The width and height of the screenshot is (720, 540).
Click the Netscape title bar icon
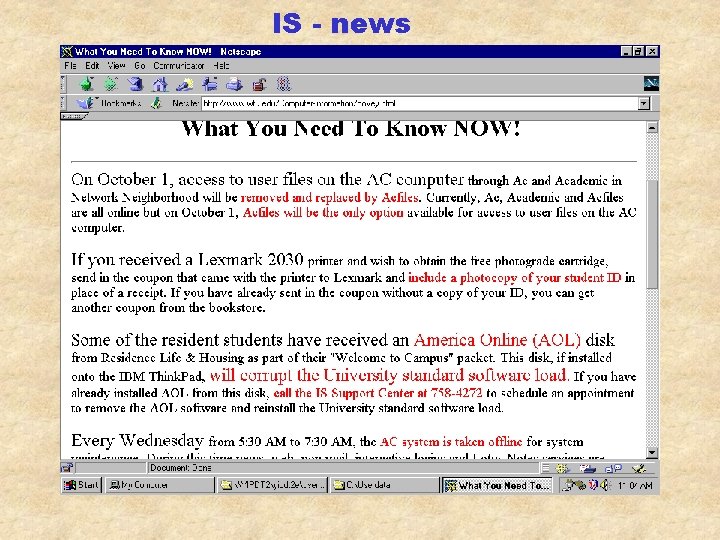[67, 51]
